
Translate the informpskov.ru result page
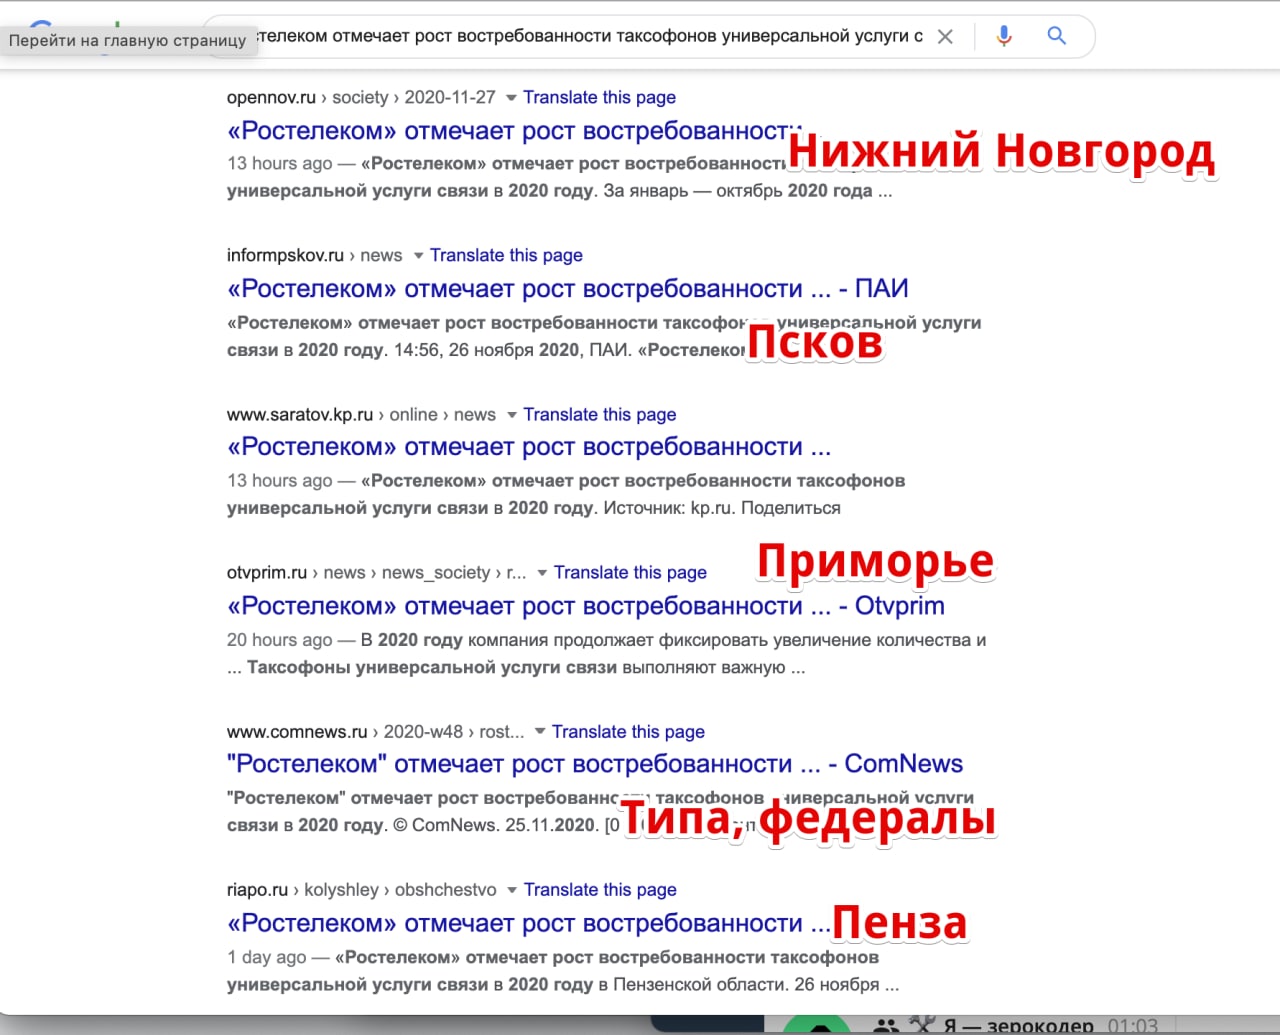506,255
